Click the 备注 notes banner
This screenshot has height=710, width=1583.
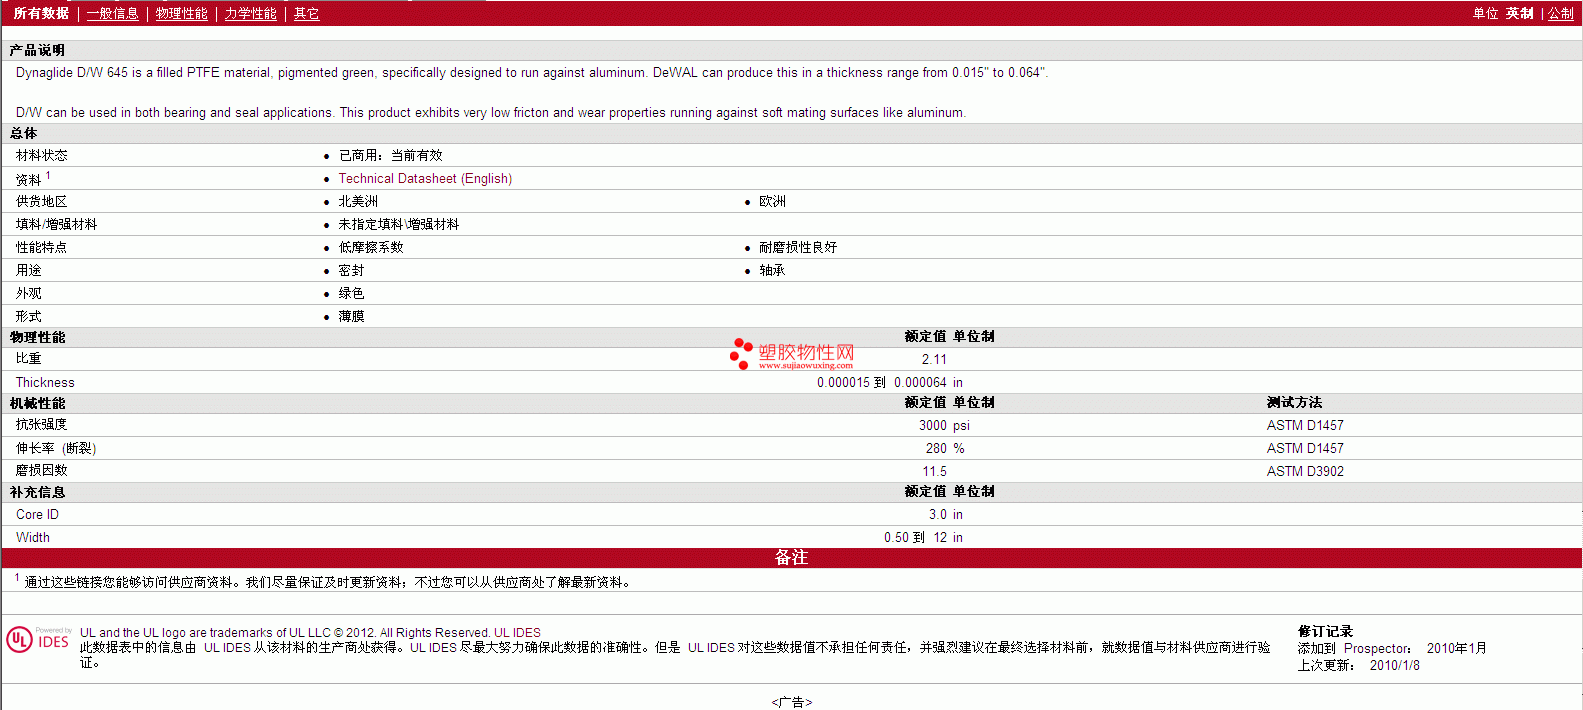click(x=791, y=557)
